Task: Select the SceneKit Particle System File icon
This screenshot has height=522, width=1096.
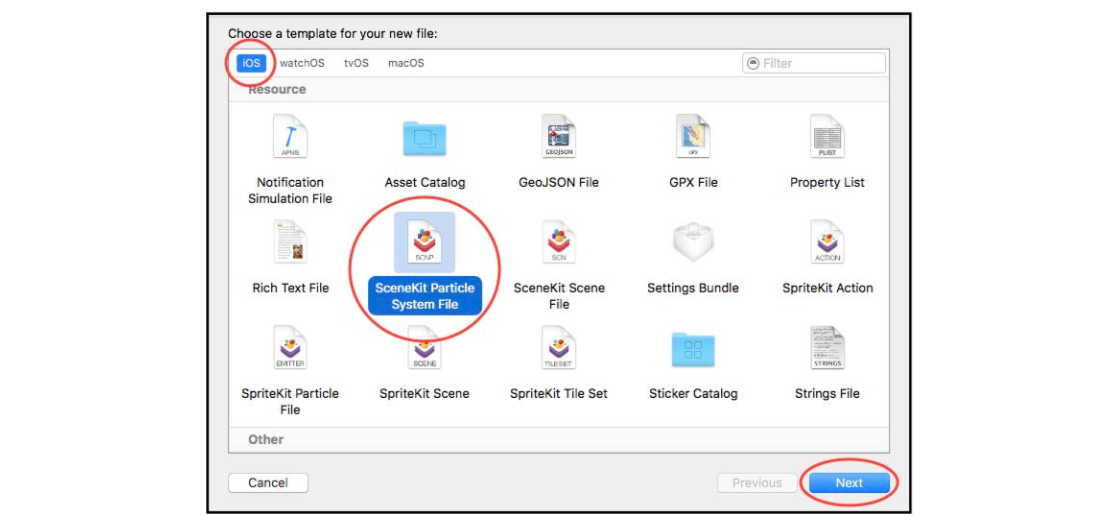Action: pos(424,242)
